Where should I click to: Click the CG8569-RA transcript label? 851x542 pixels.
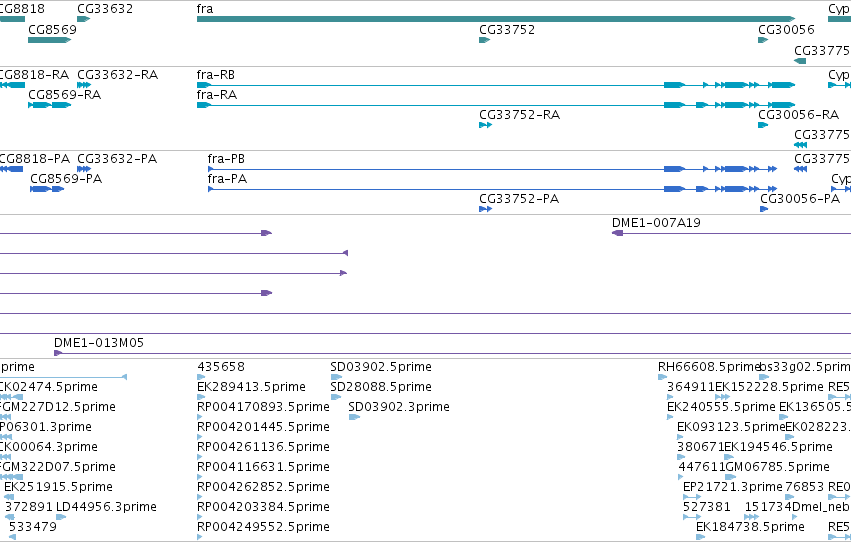[x=65, y=95]
